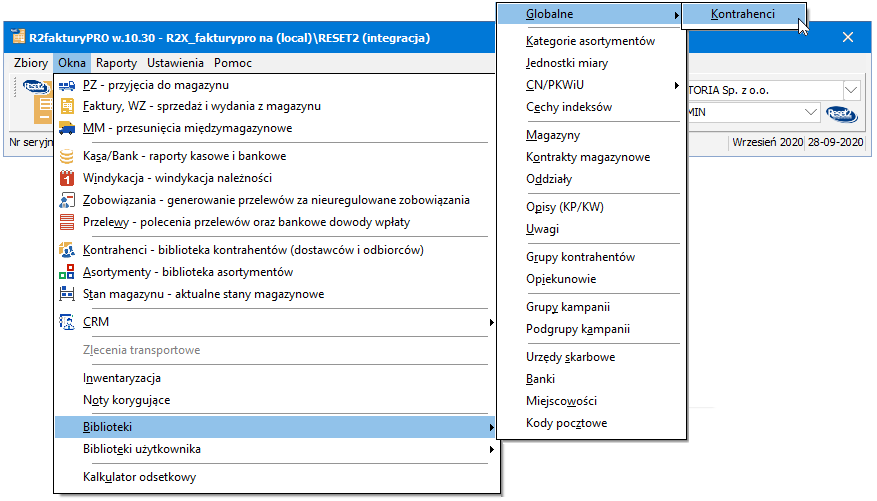The width and height of the screenshot is (877, 501).
Task: Select Noty korygujące entry
Action: 275,400
